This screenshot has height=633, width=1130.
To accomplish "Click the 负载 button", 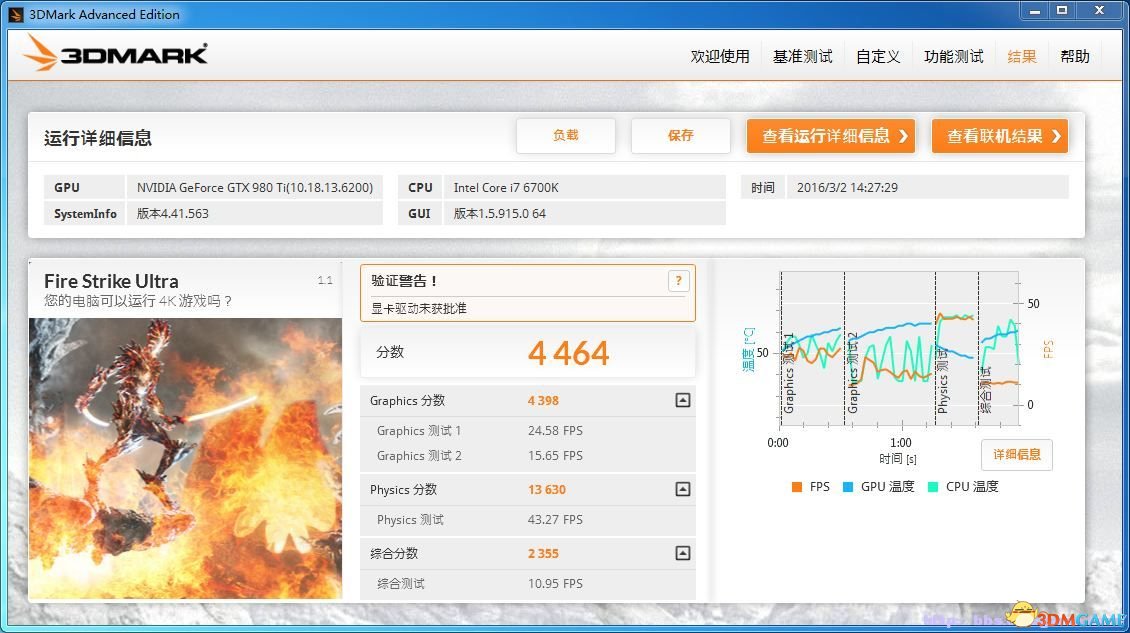I will [566, 136].
